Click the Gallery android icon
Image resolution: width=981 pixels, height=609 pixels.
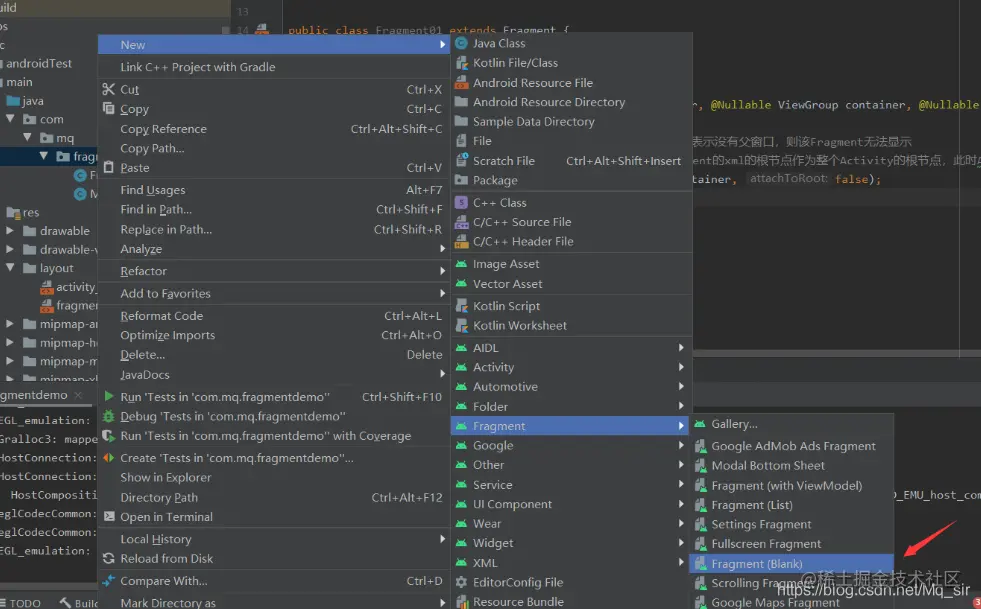700,424
